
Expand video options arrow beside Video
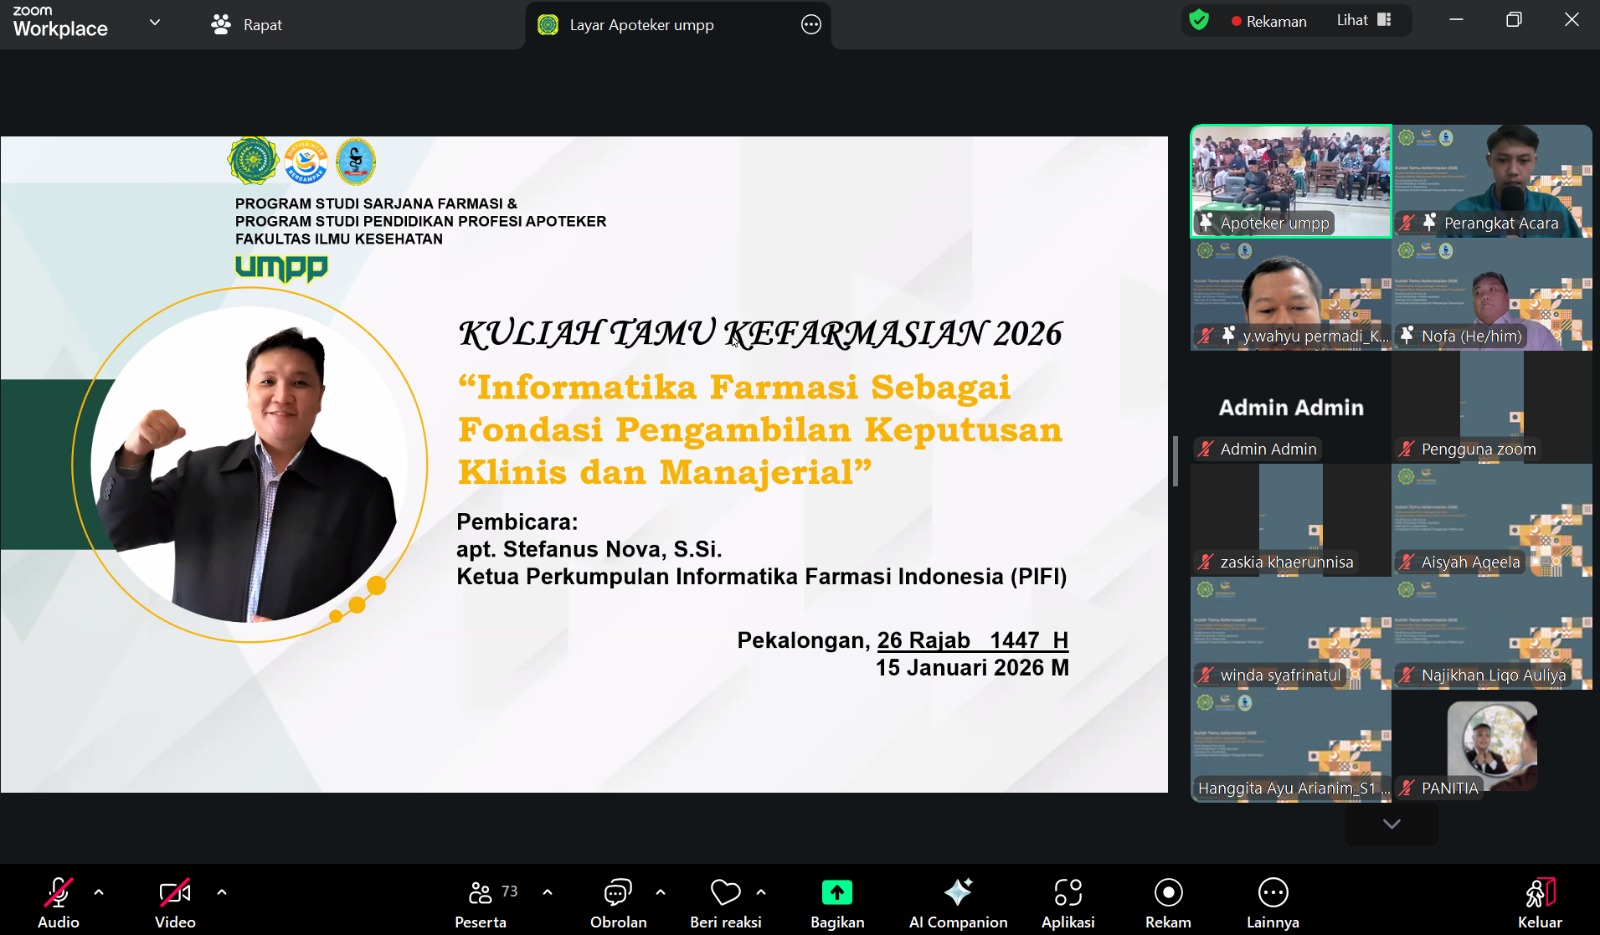(222, 891)
